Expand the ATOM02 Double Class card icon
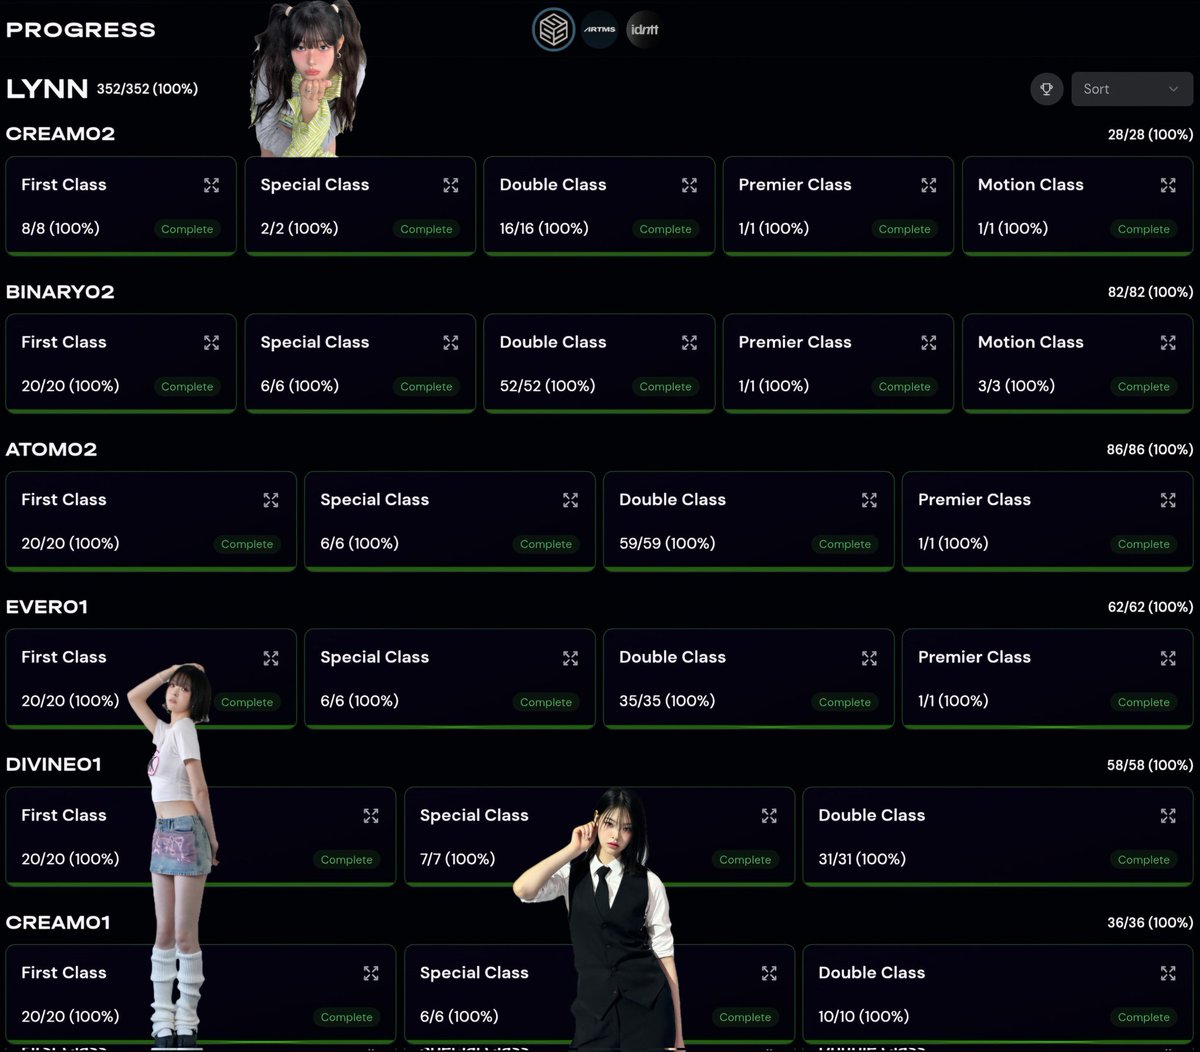Screen dimensions: 1200x1052 [869, 500]
